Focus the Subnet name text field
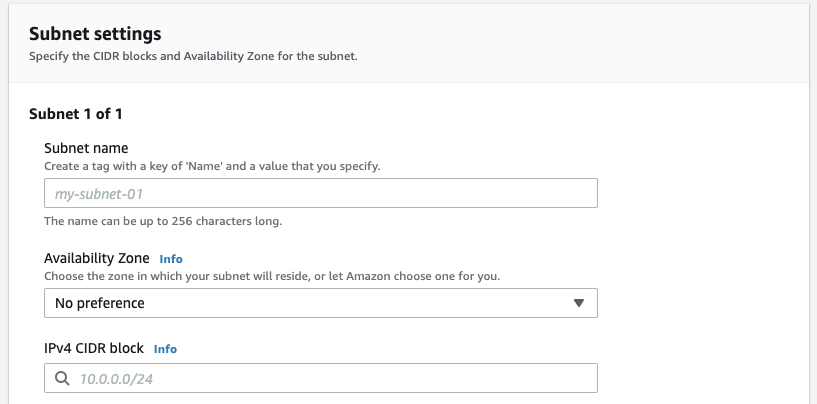The width and height of the screenshot is (817, 404). click(320, 193)
